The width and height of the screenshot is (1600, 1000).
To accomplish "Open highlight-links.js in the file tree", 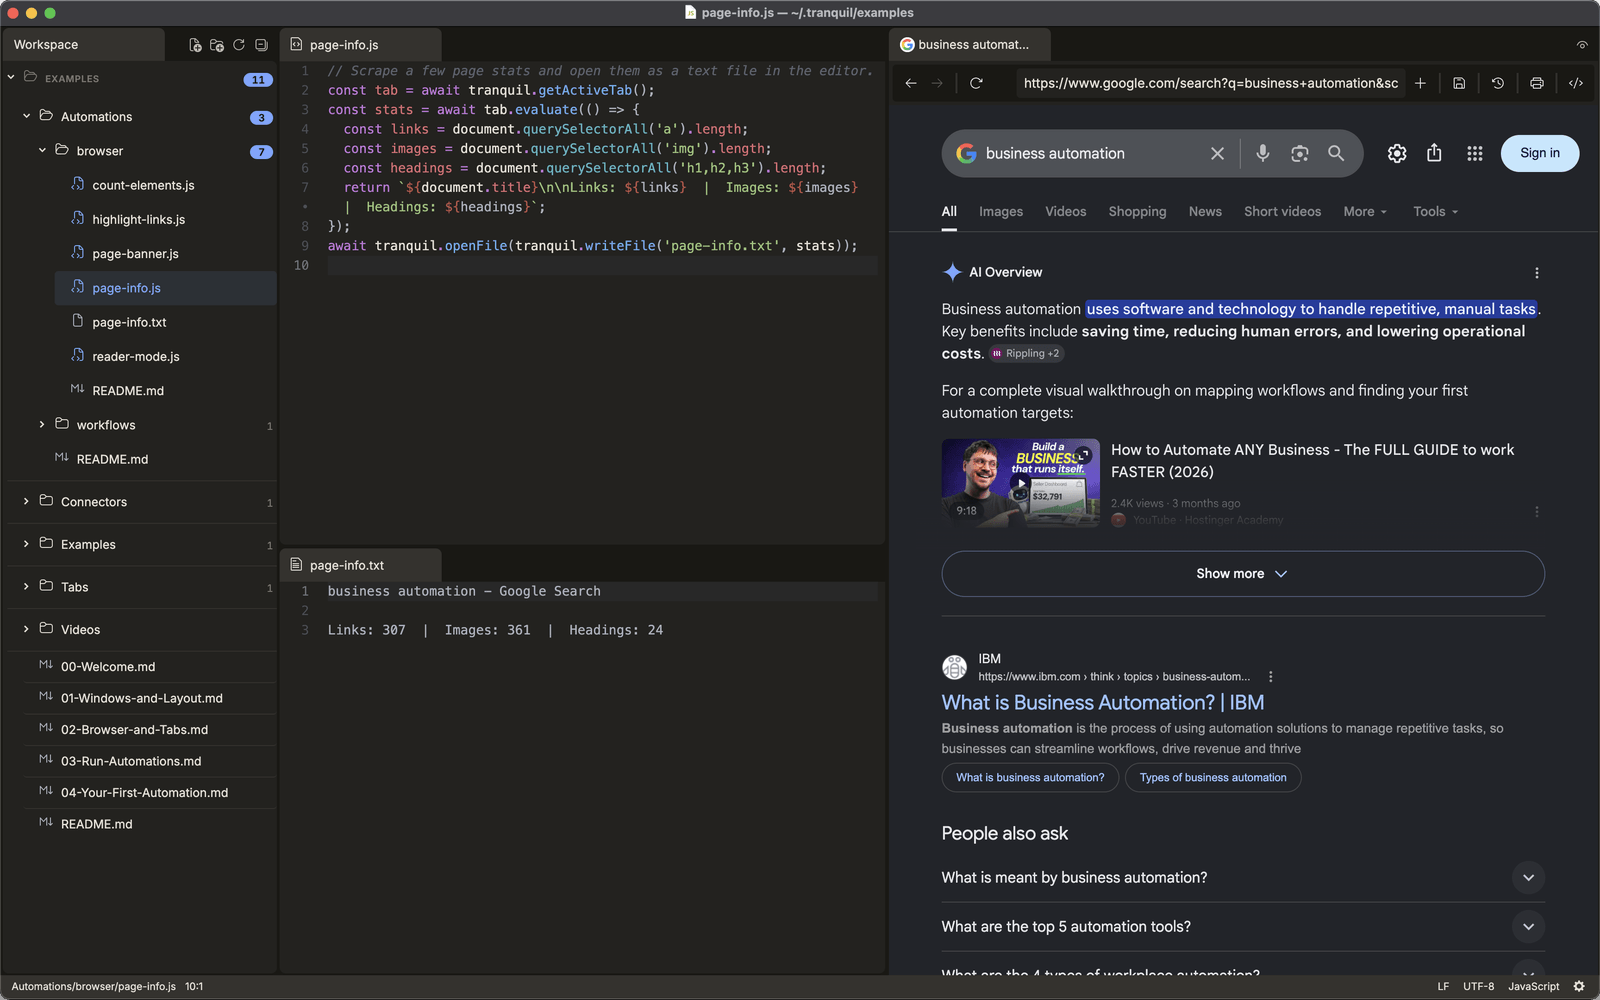I will coord(138,219).
